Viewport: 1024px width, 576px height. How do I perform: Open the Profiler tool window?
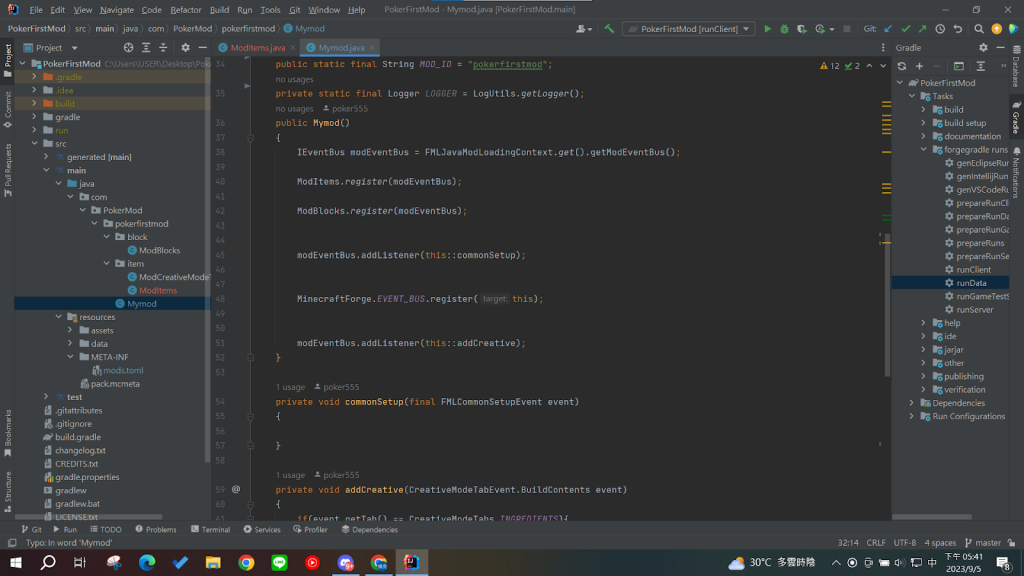(310, 530)
